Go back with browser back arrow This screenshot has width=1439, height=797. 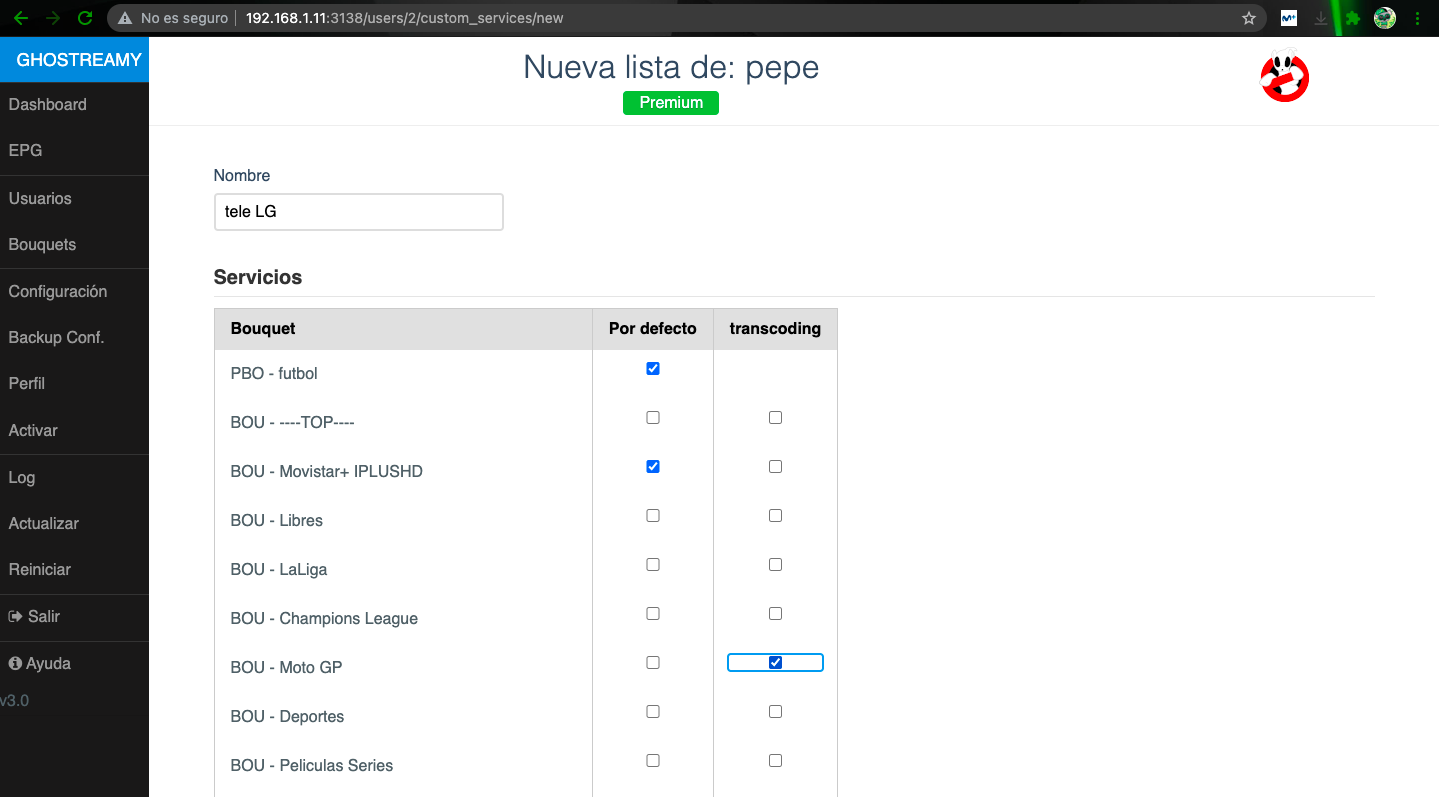point(21,18)
